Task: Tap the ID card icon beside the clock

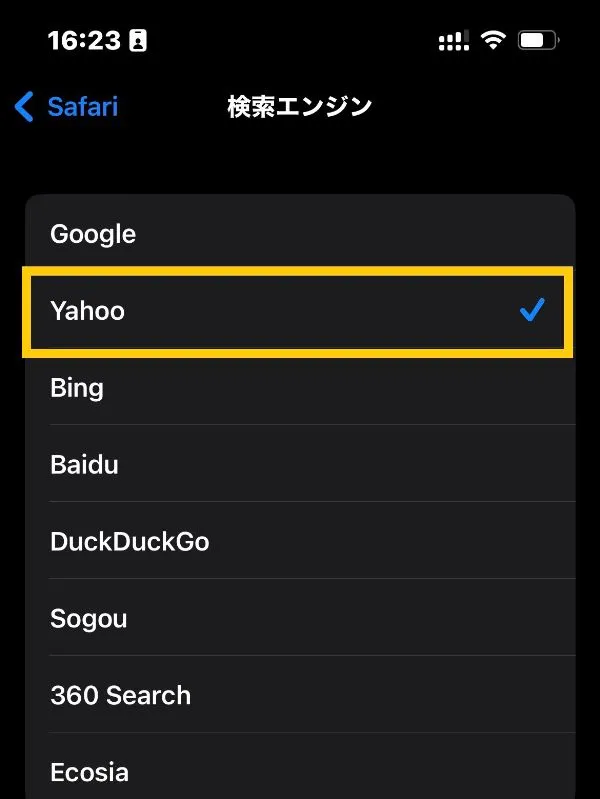Action: (x=138, y=40)
